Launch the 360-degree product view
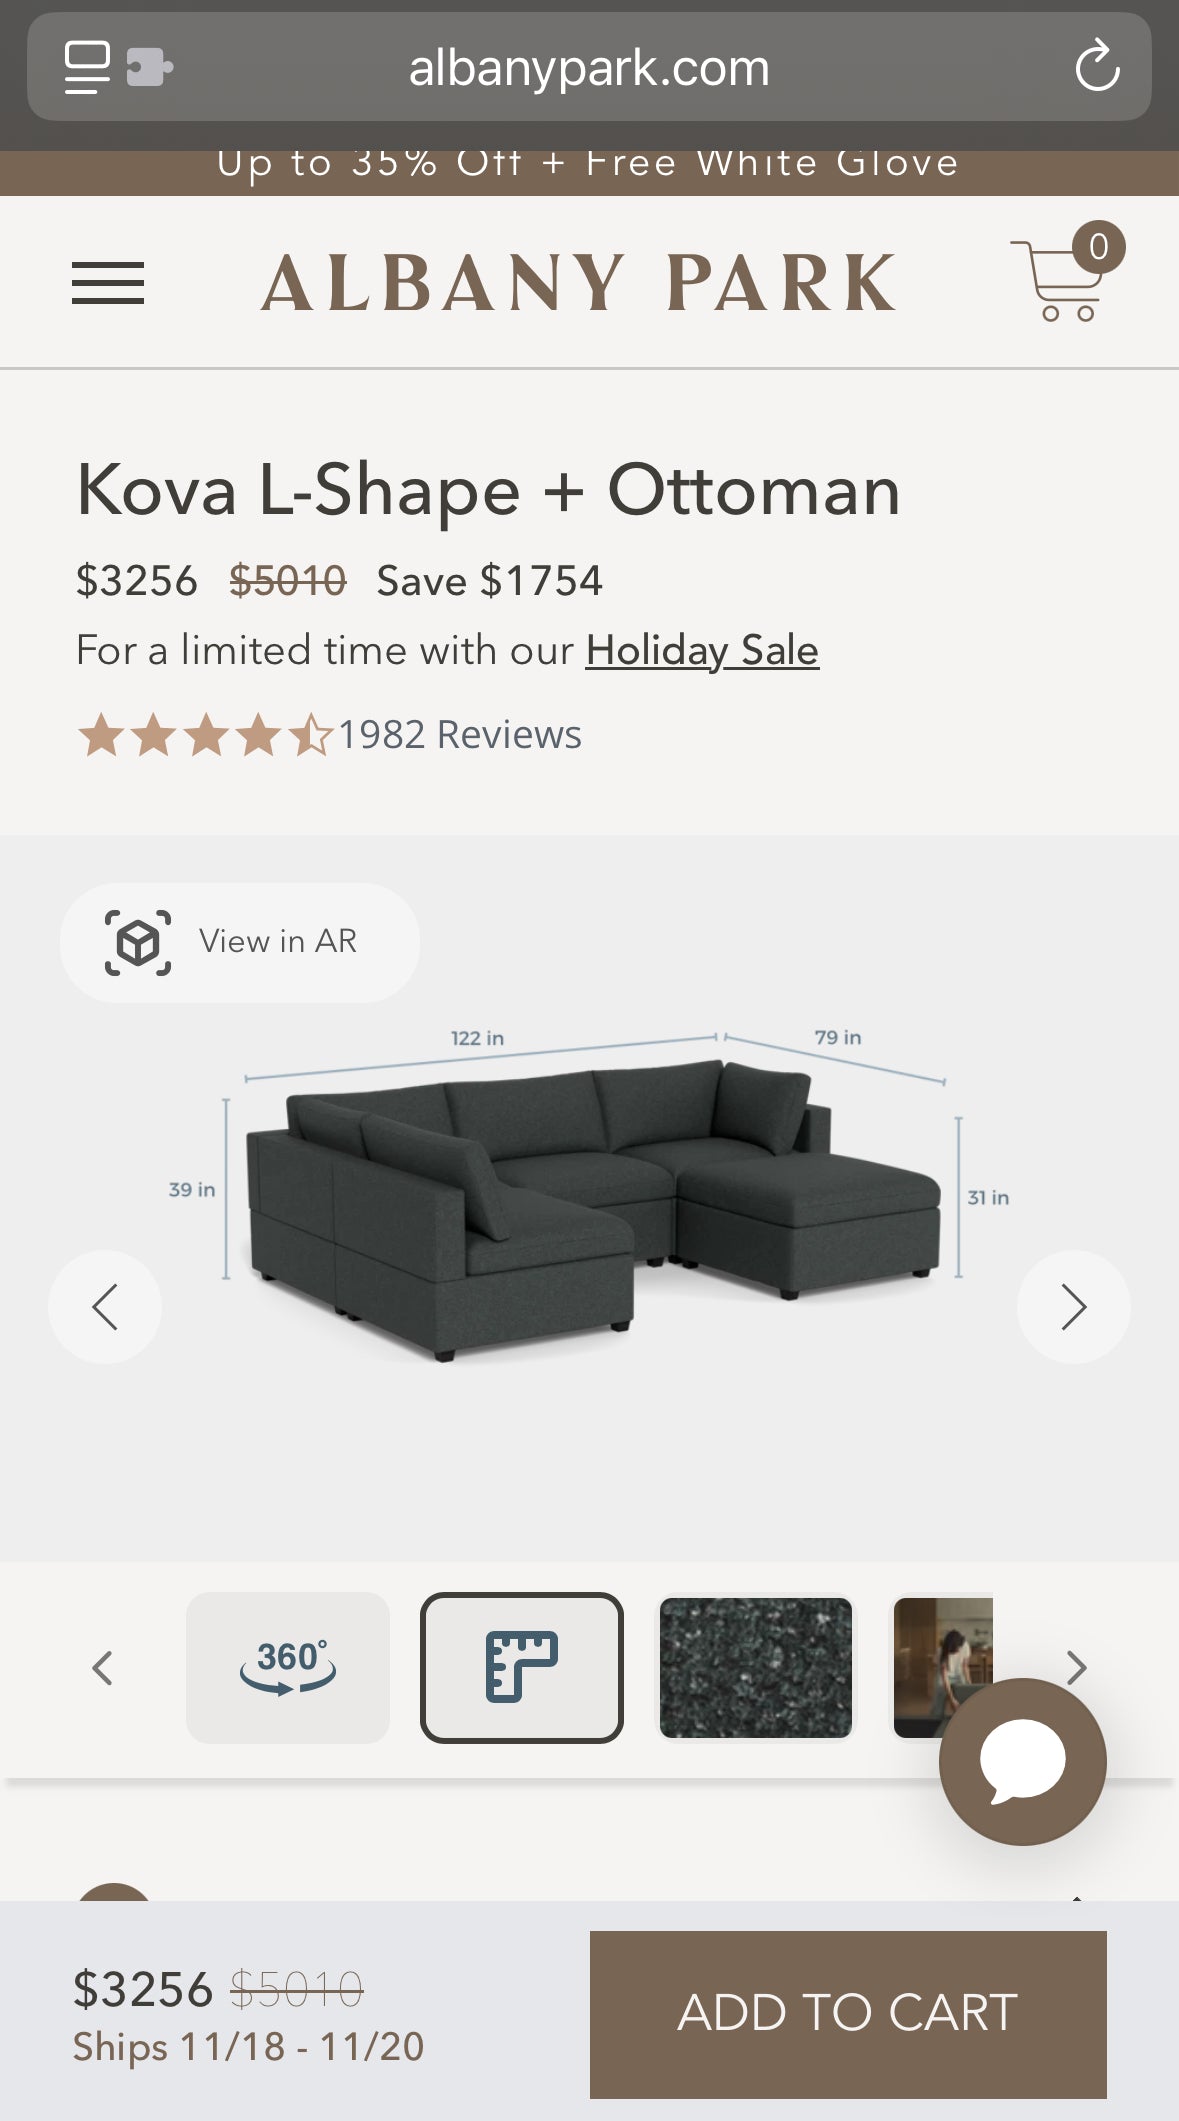Screen dimensions: 1179x2121 (287, 1667)
